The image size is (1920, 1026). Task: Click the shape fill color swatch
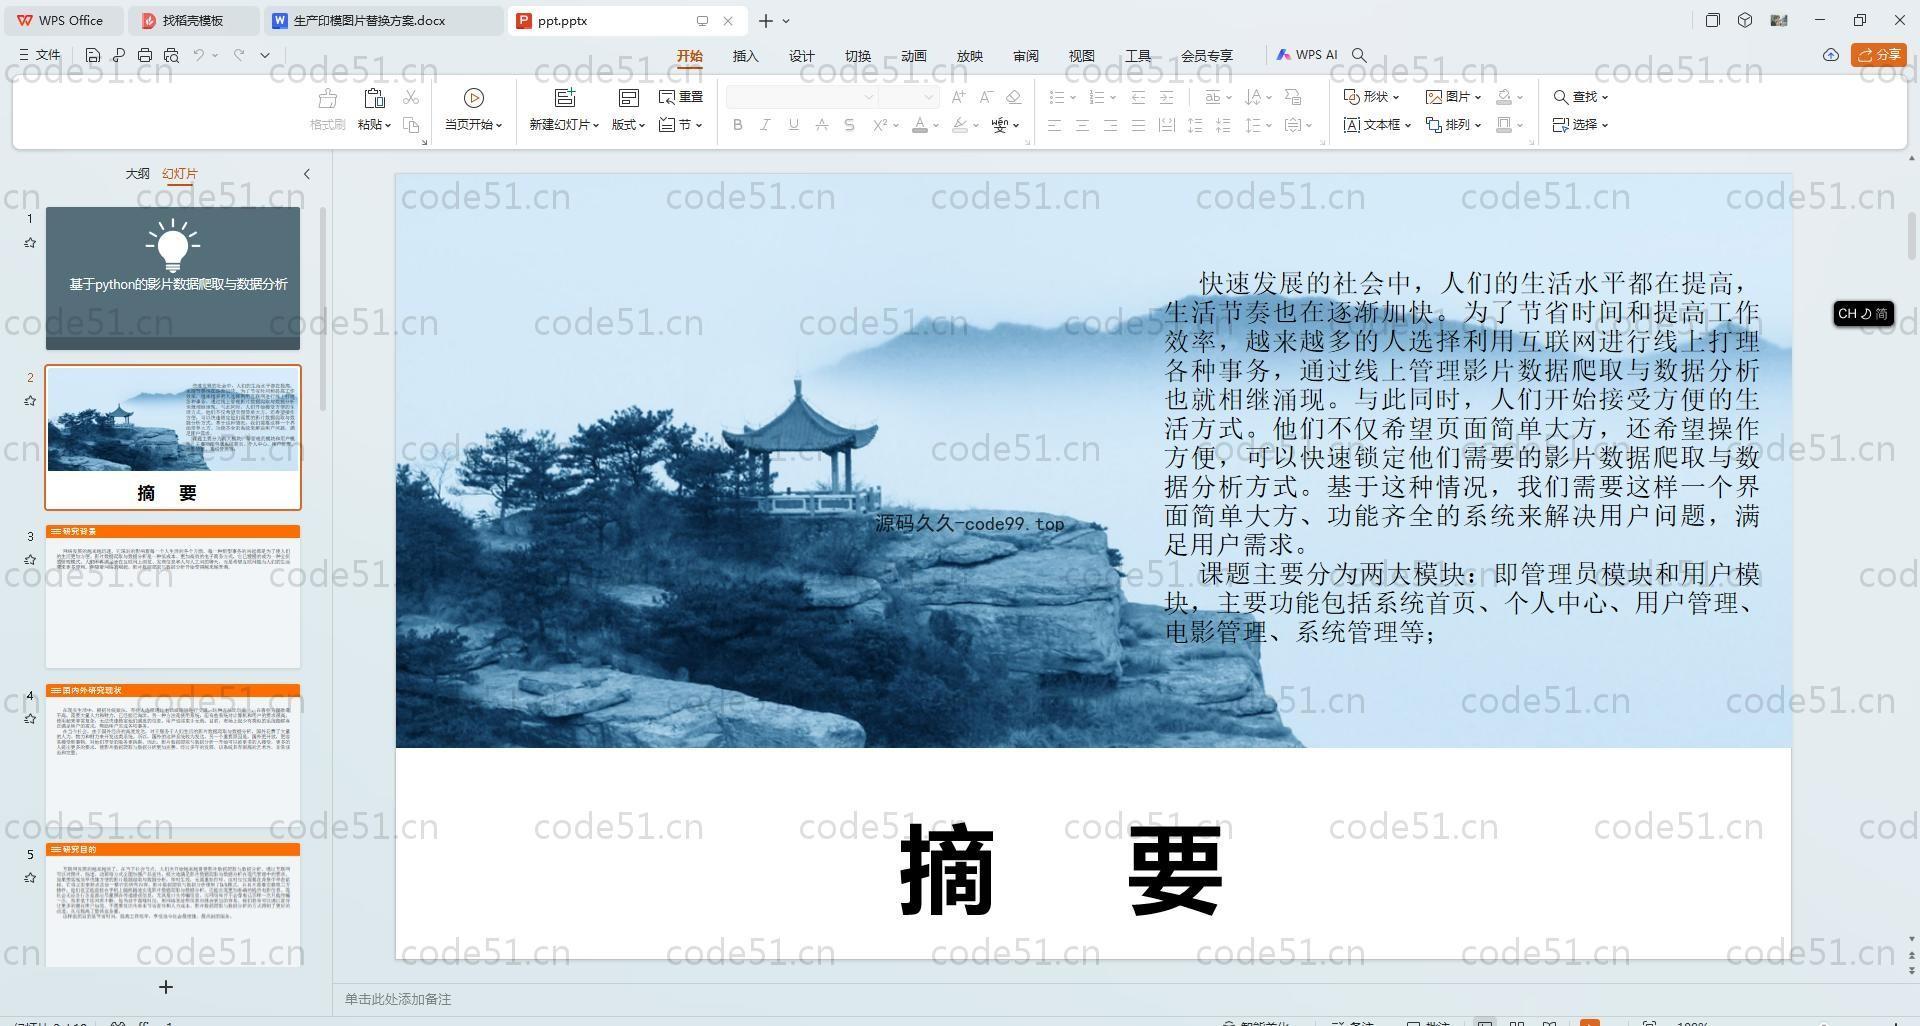coord(1504,97)
